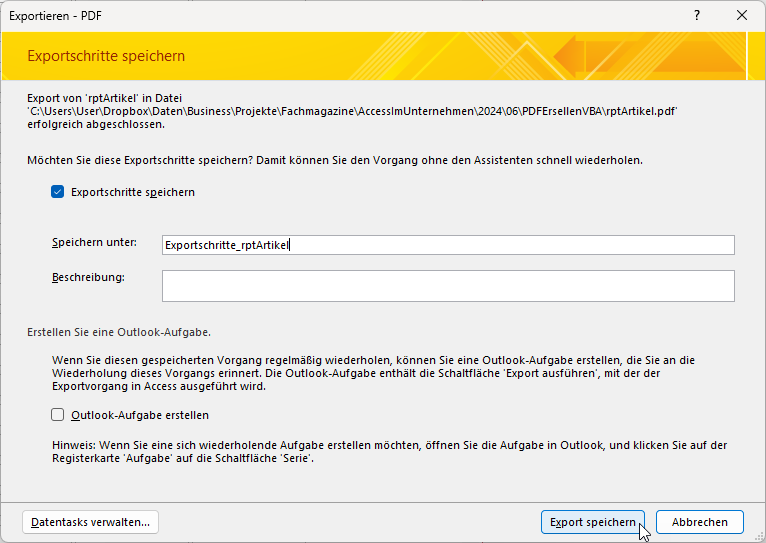The height and width of the screenshot is (543, 766).
Task: Close the Exportieren - PDF dialog
Action: [741, 16]
